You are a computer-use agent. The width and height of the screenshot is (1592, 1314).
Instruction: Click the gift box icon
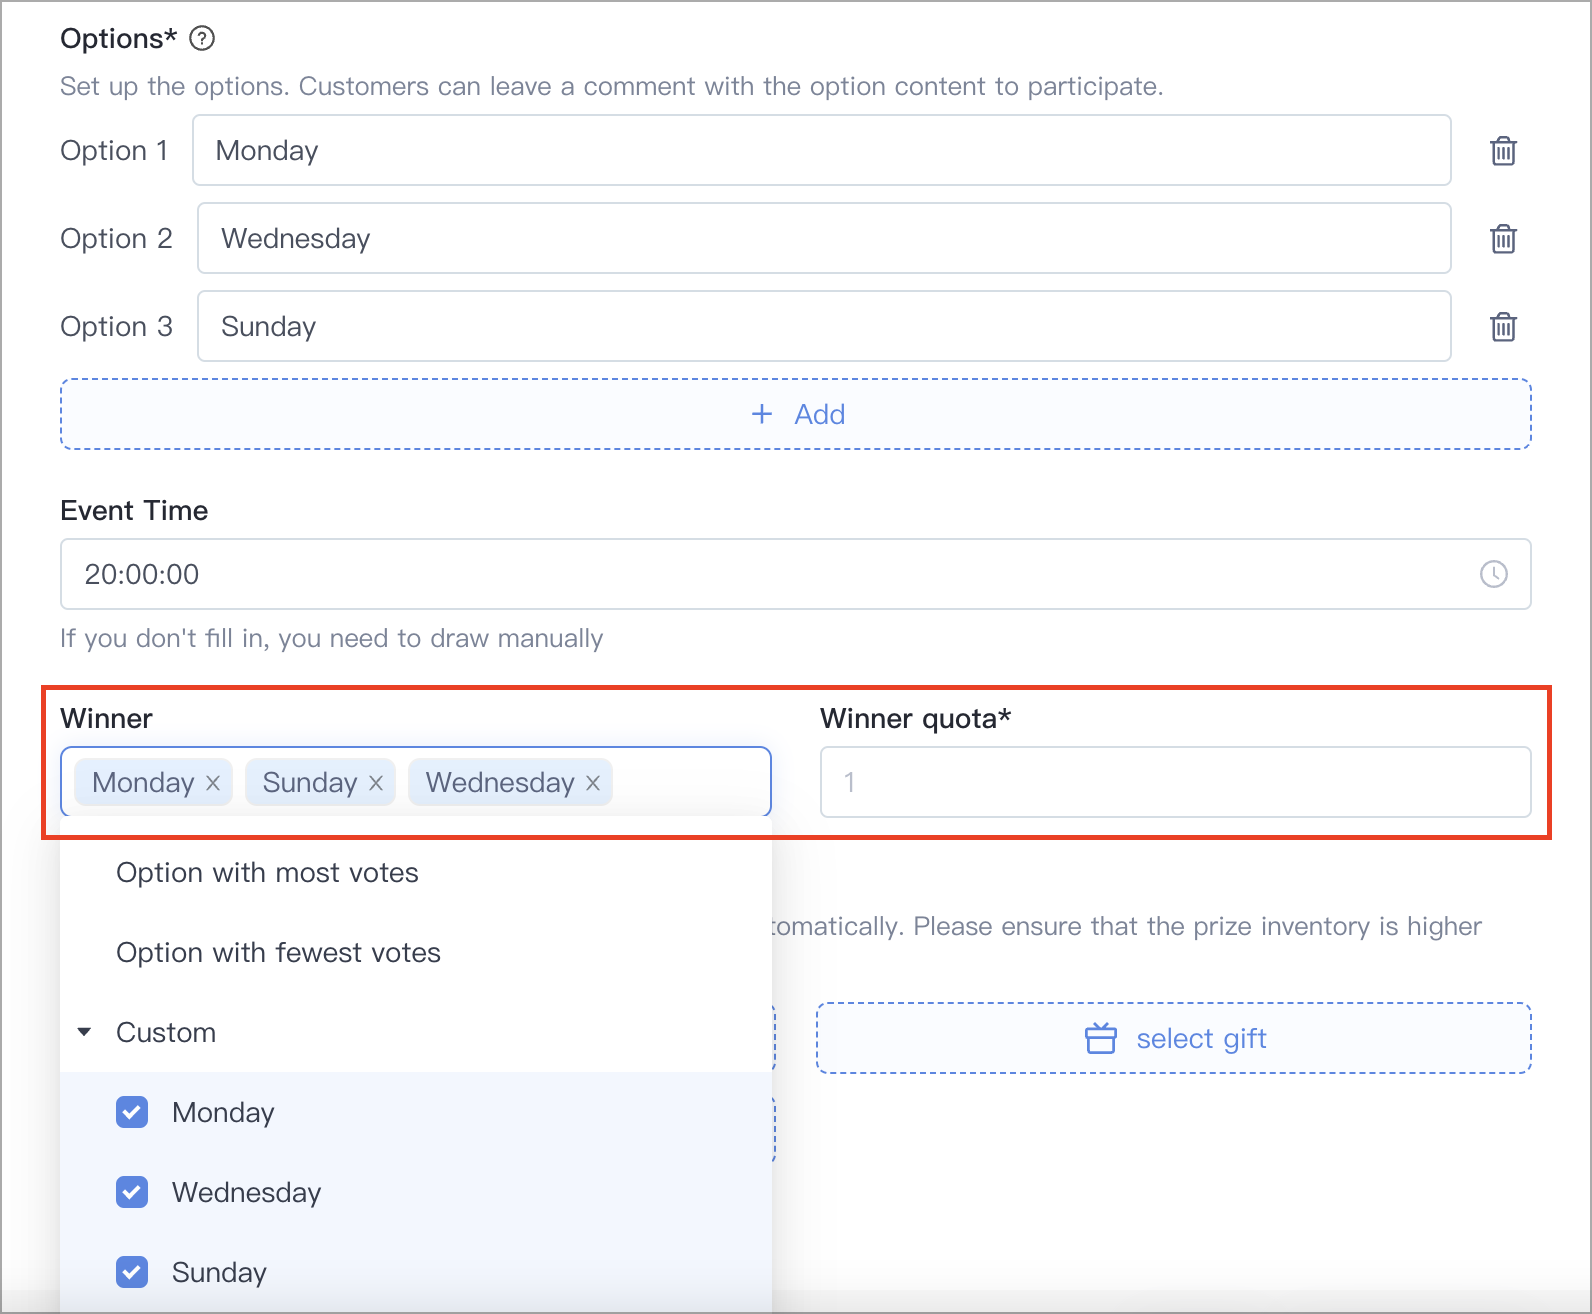tap(1100, 1038)
